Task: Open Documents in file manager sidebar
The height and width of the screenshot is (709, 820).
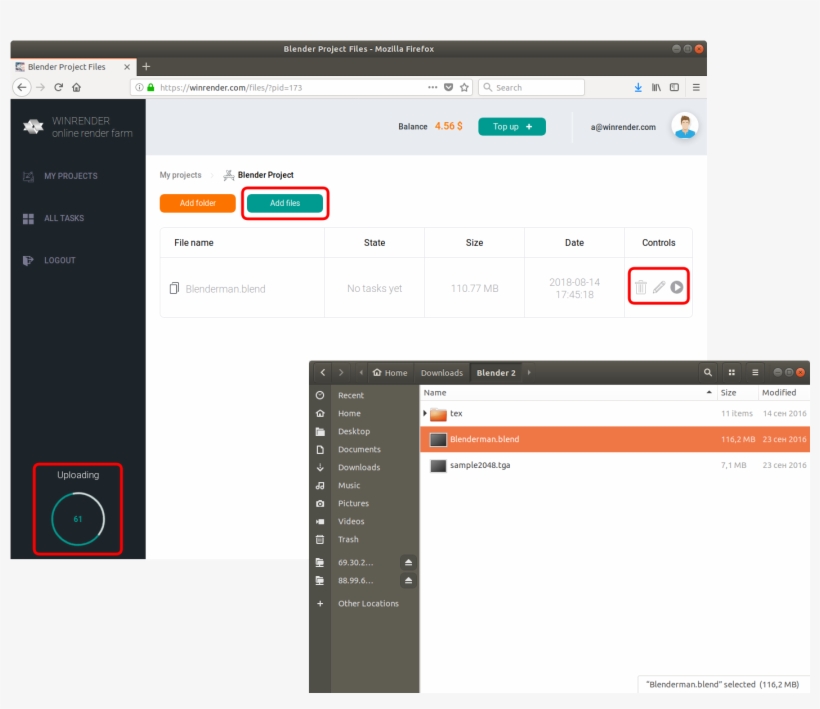Action: click(x=359, y=449)
